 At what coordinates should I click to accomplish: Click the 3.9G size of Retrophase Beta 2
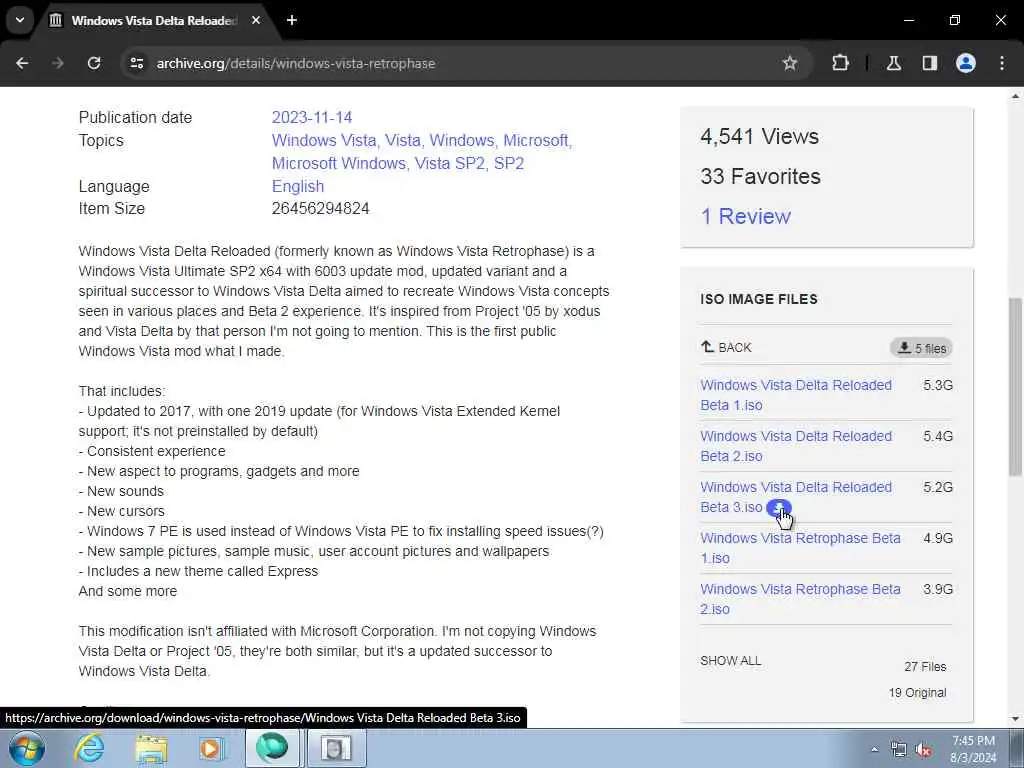938,589
